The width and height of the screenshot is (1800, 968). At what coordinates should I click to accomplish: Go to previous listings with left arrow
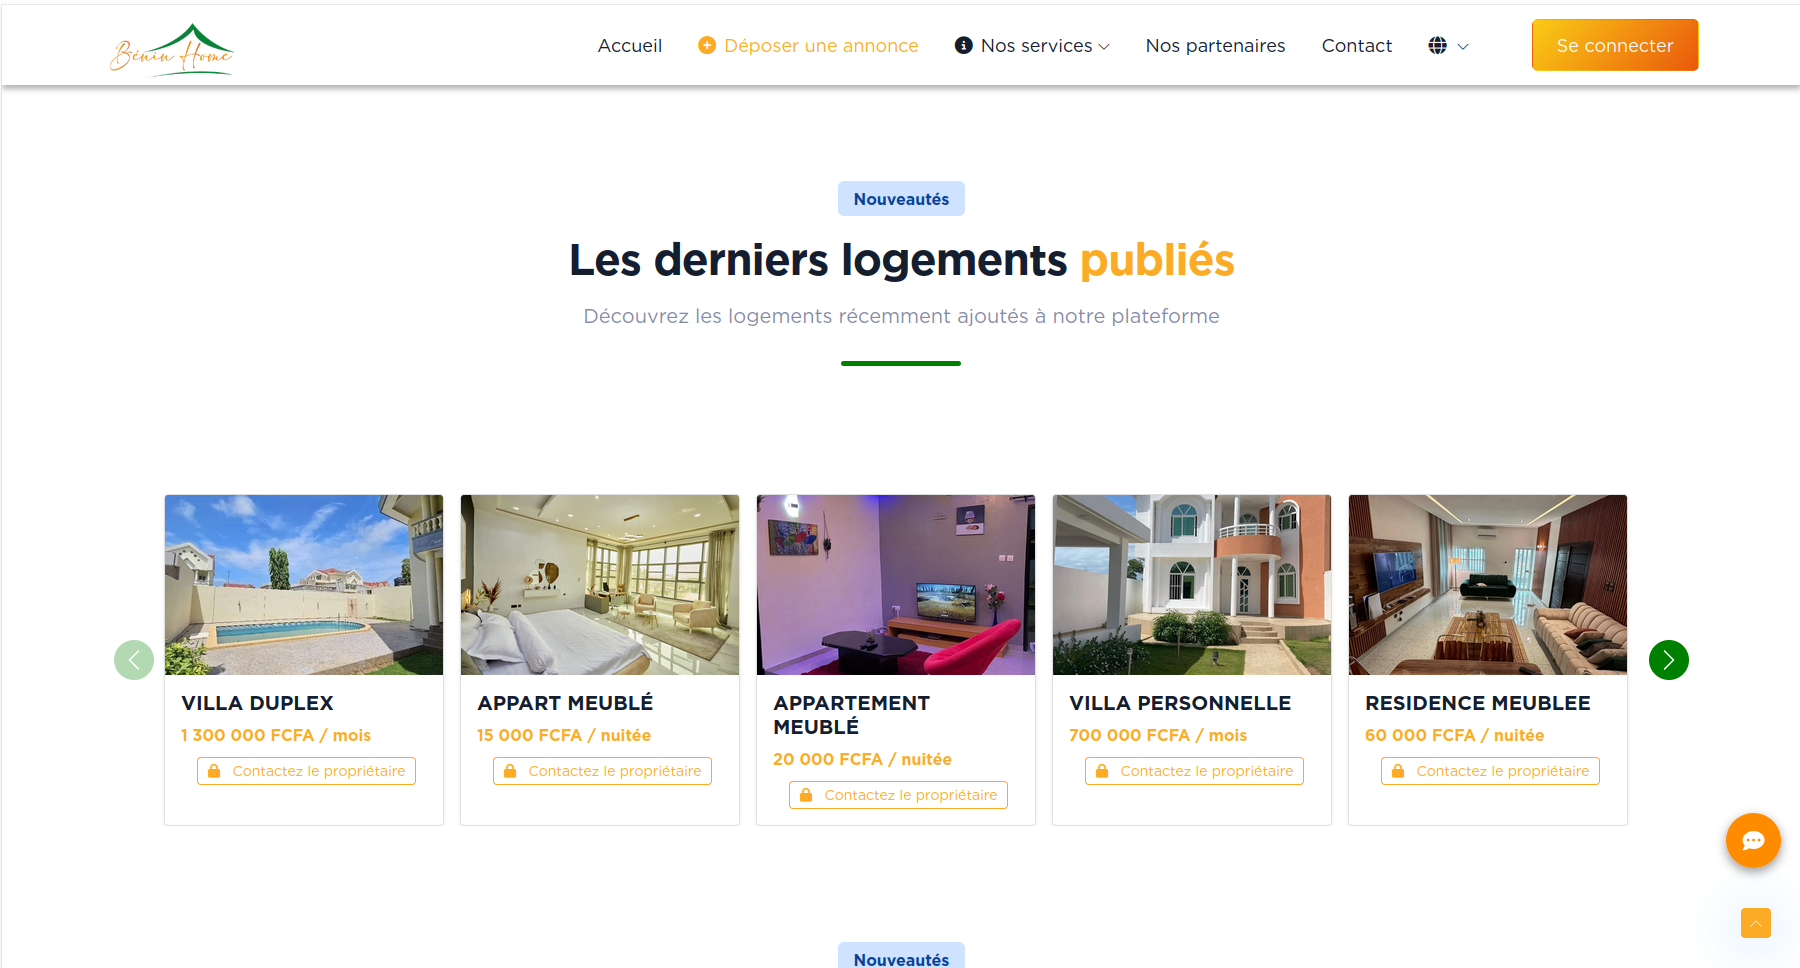click(134, 660)
